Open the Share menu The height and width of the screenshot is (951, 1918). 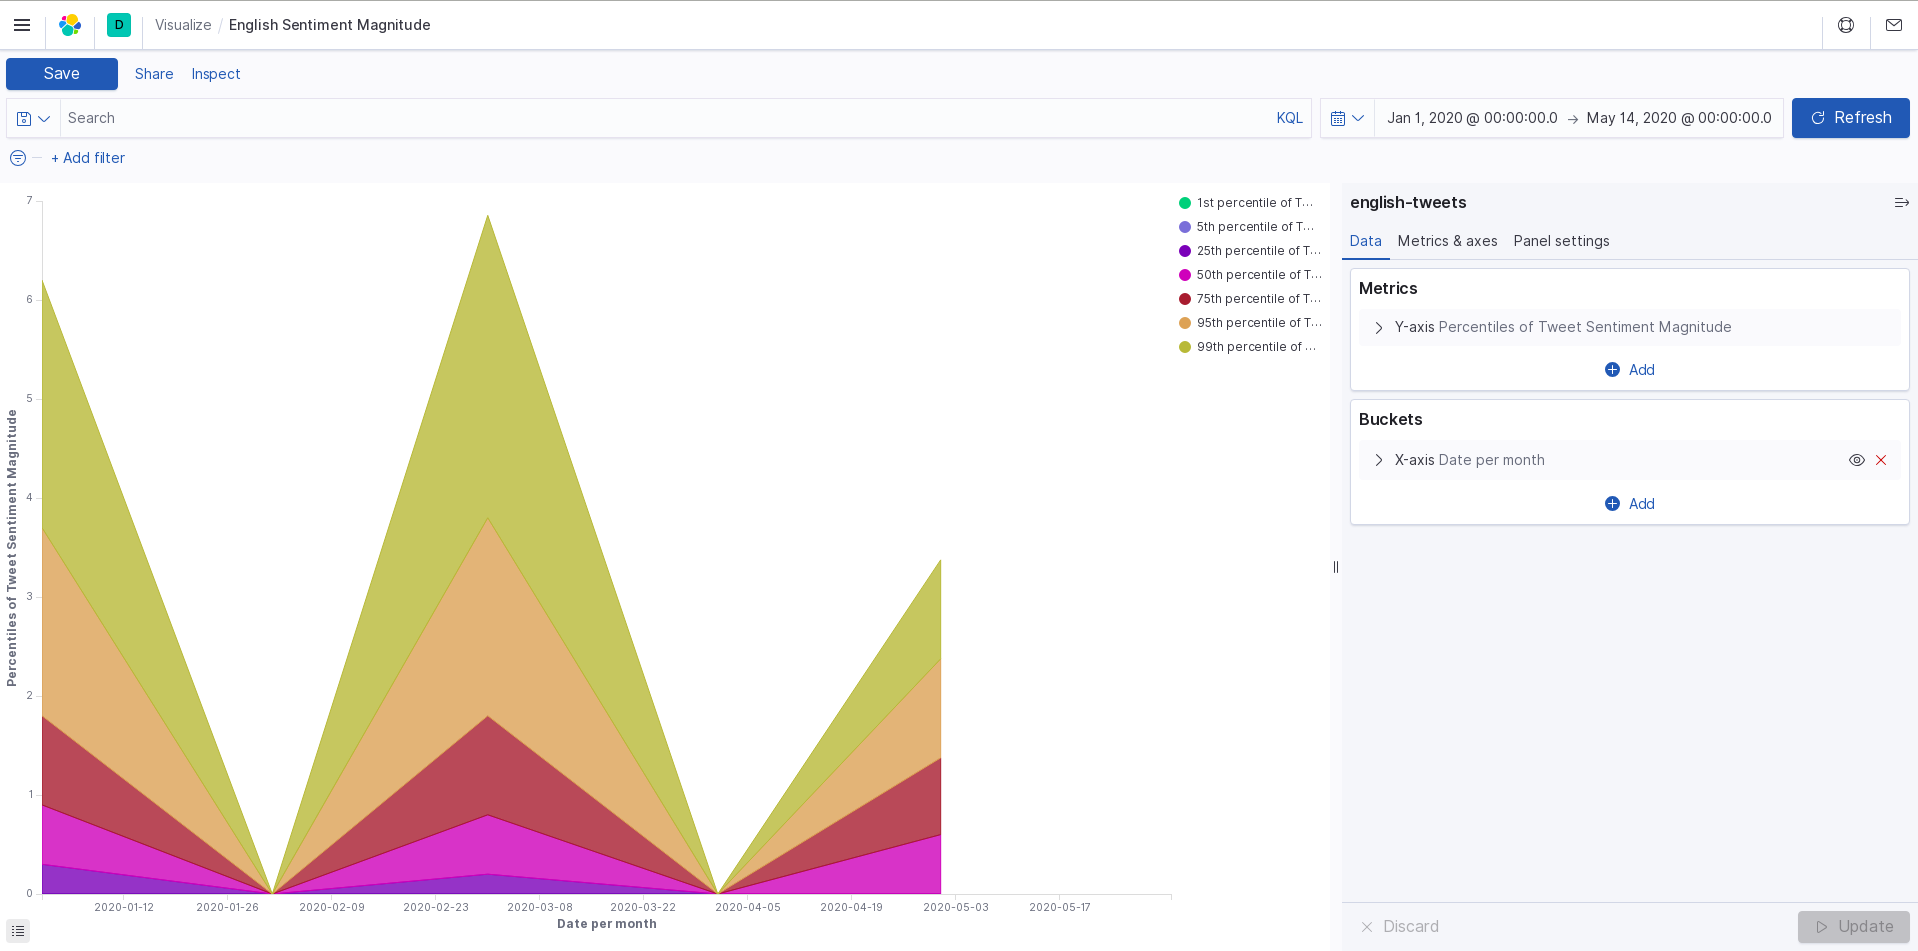[154, 74]
